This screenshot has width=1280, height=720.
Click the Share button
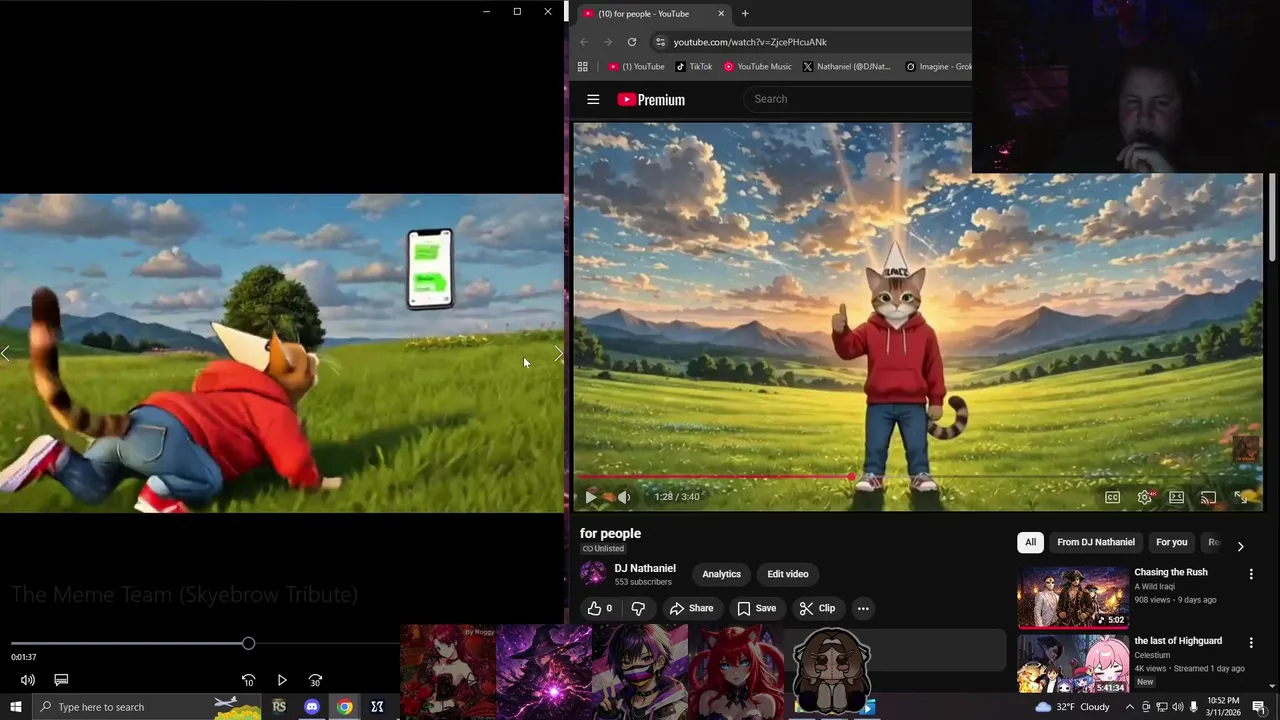tap(692, 608)
